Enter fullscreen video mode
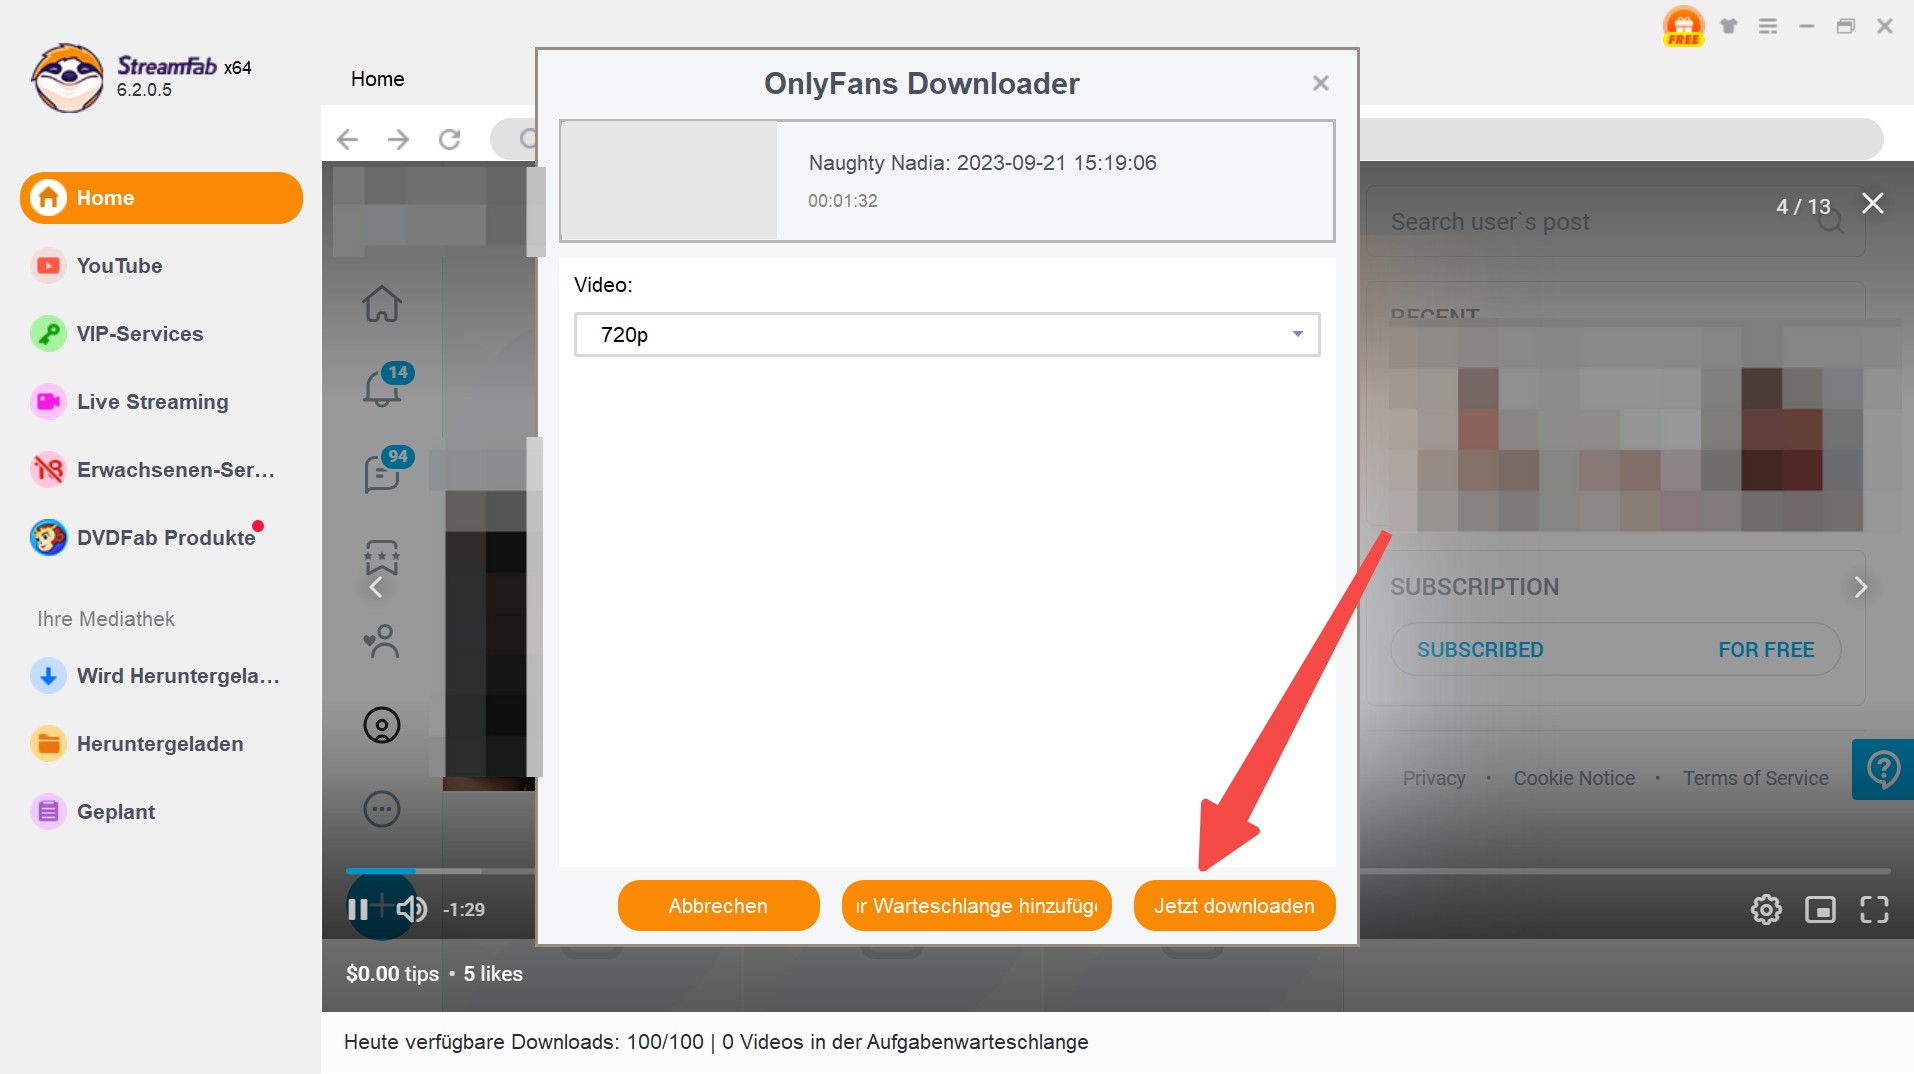 pos(1874,909)
